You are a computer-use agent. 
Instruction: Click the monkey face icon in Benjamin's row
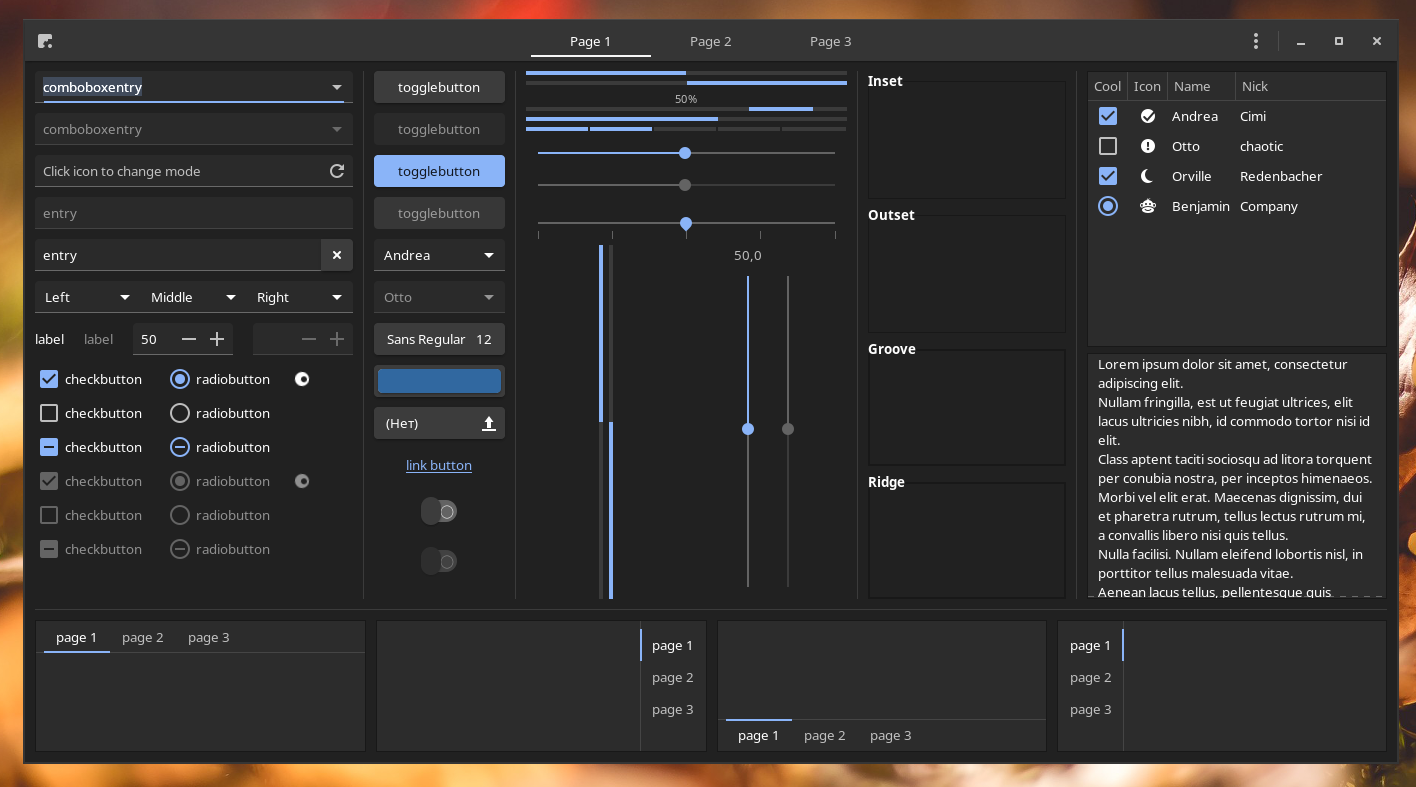point(1147,206)
